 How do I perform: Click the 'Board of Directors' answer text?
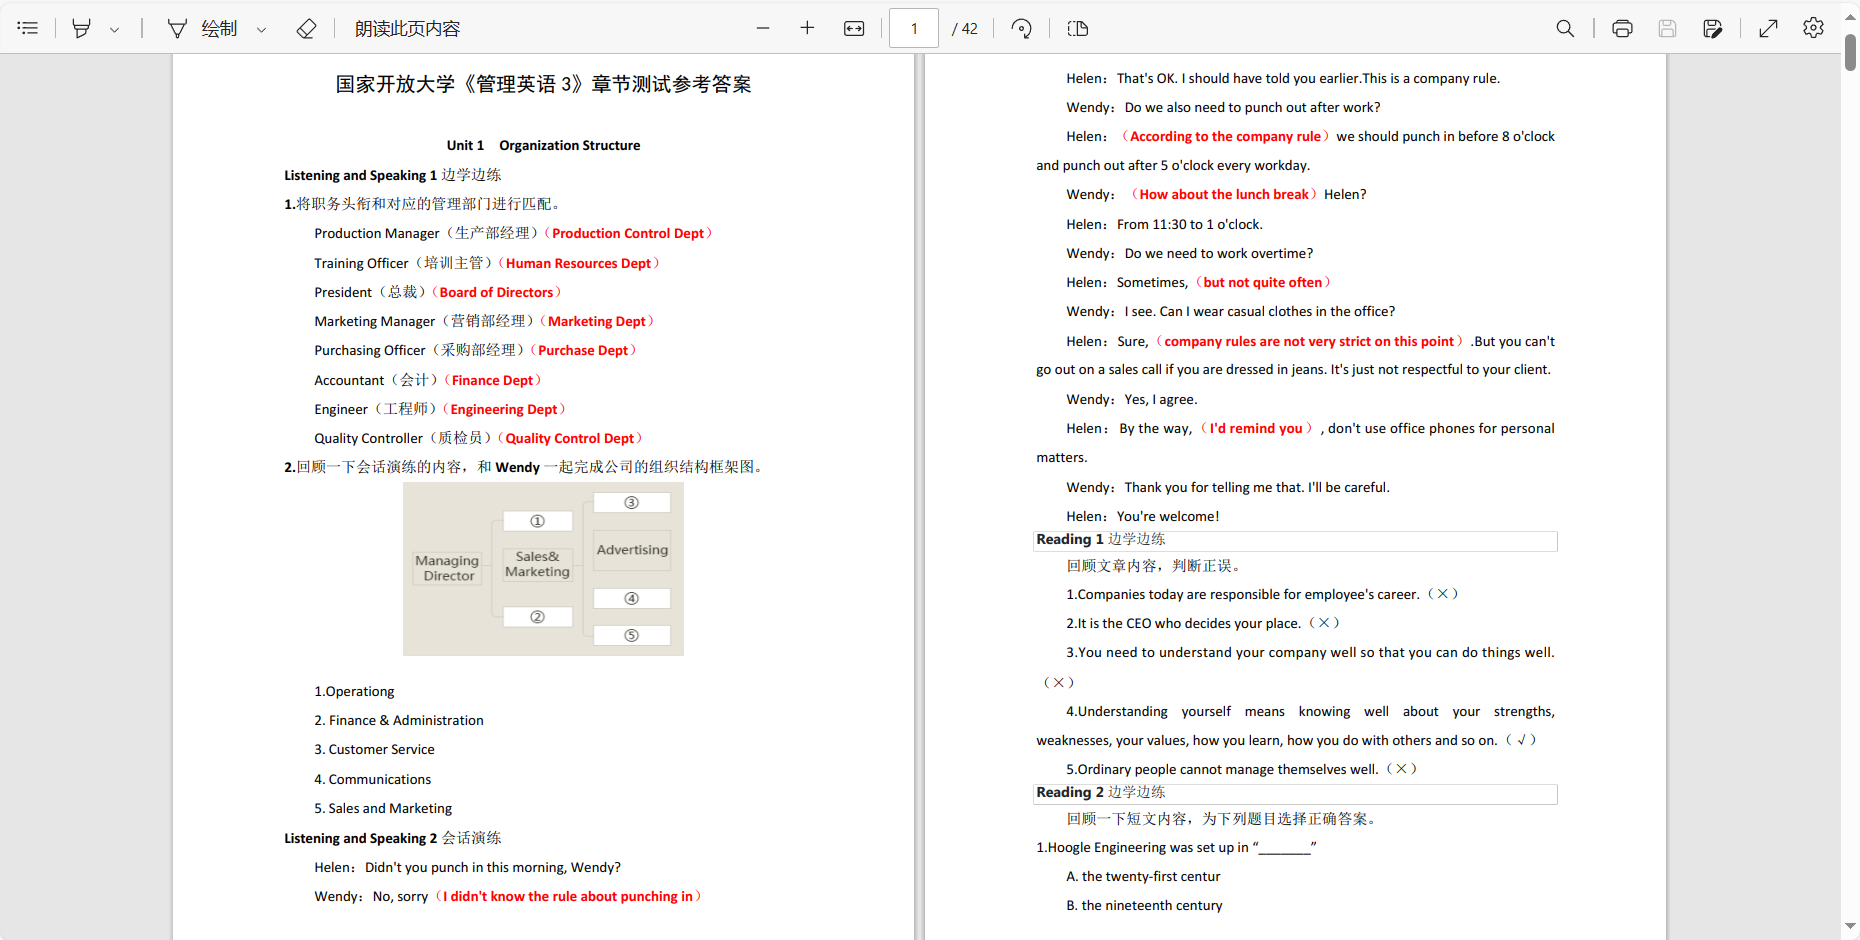point(496,292)
